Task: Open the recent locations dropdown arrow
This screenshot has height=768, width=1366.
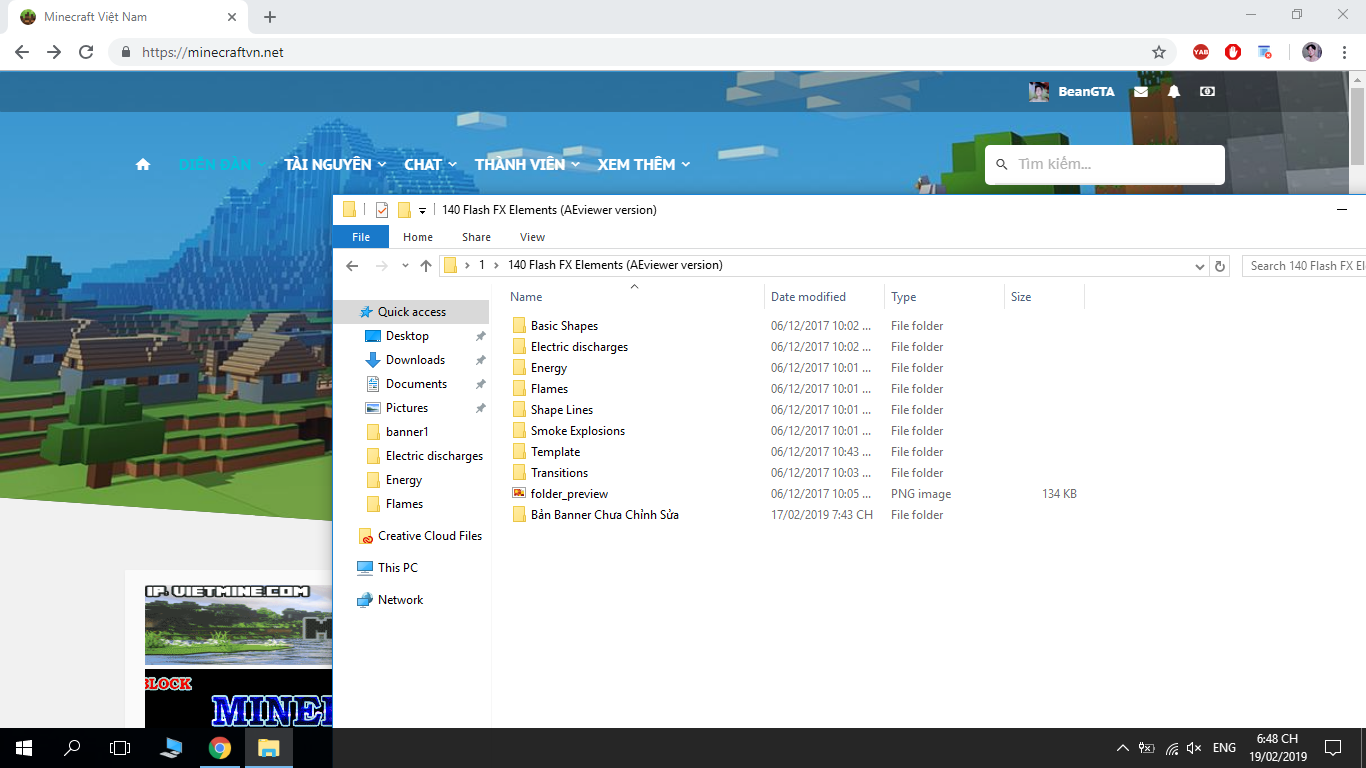Action: click(405, 266)
